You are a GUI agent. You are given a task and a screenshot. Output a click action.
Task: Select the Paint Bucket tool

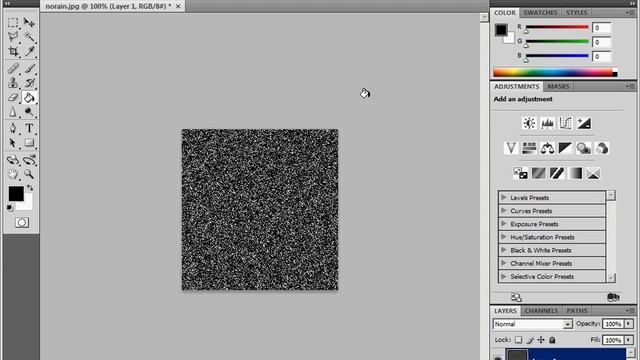(x=29, y=98)
